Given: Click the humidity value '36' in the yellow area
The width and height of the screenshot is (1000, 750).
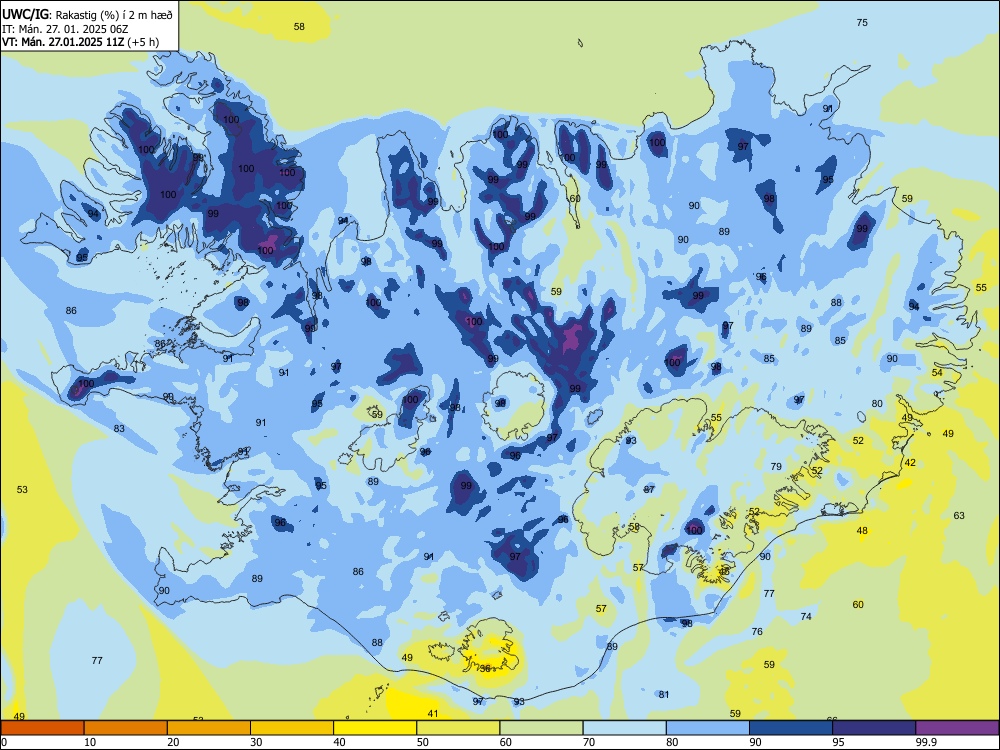Looking at the screenshot, I should click(x=485, y=668).
